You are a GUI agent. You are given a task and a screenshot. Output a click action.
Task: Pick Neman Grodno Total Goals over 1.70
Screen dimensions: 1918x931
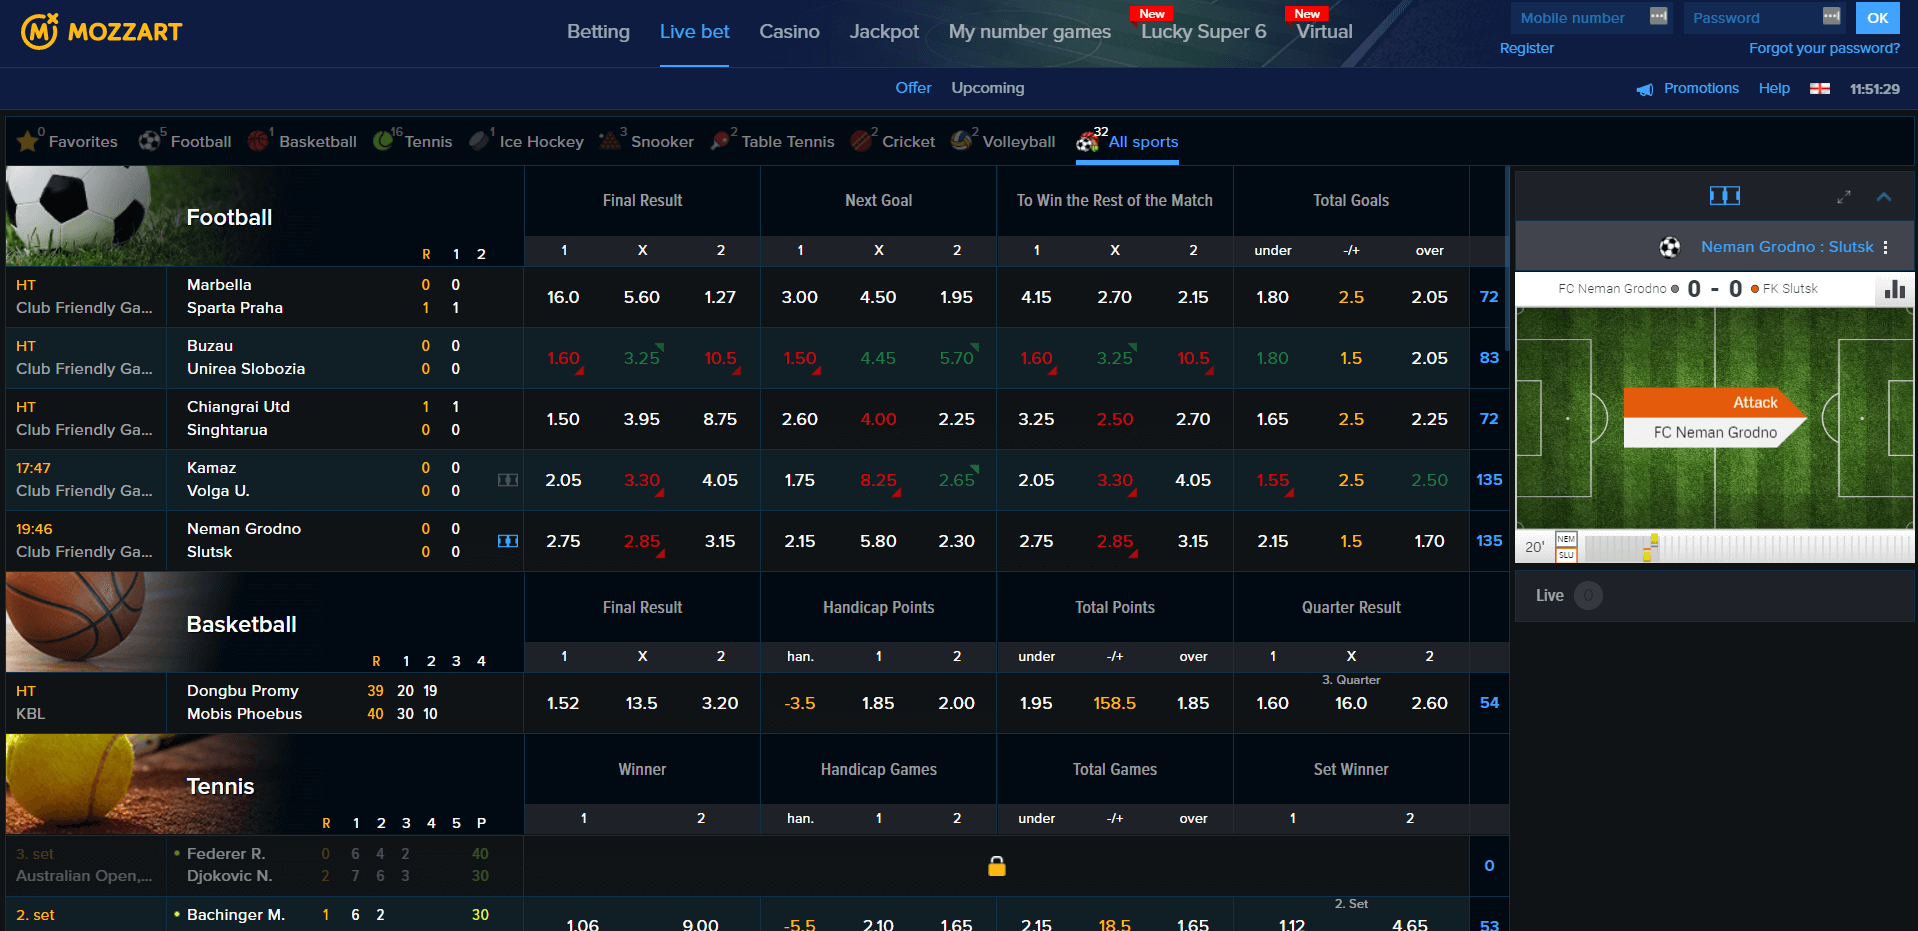tap(1429, 541)
